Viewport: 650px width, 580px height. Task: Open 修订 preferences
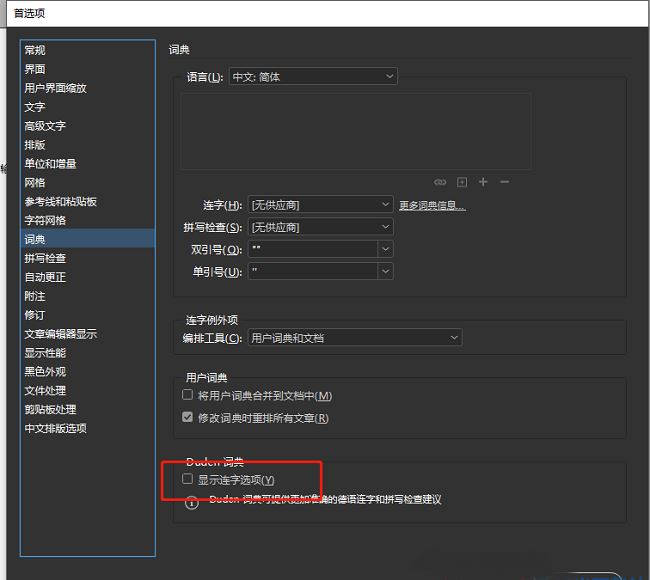[88, 315]
